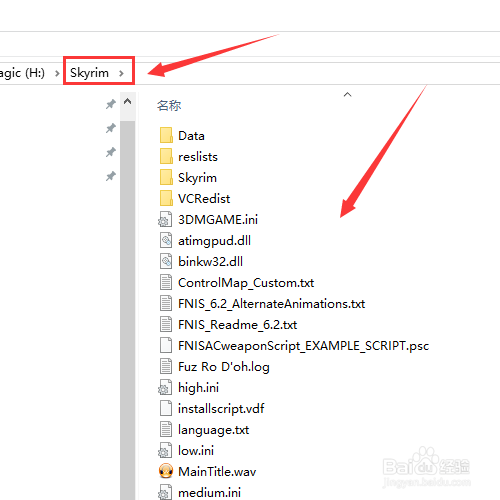
Task: Click the navigation pane scrollbar track
Action: pyautogui.click(x=127, y=310)
